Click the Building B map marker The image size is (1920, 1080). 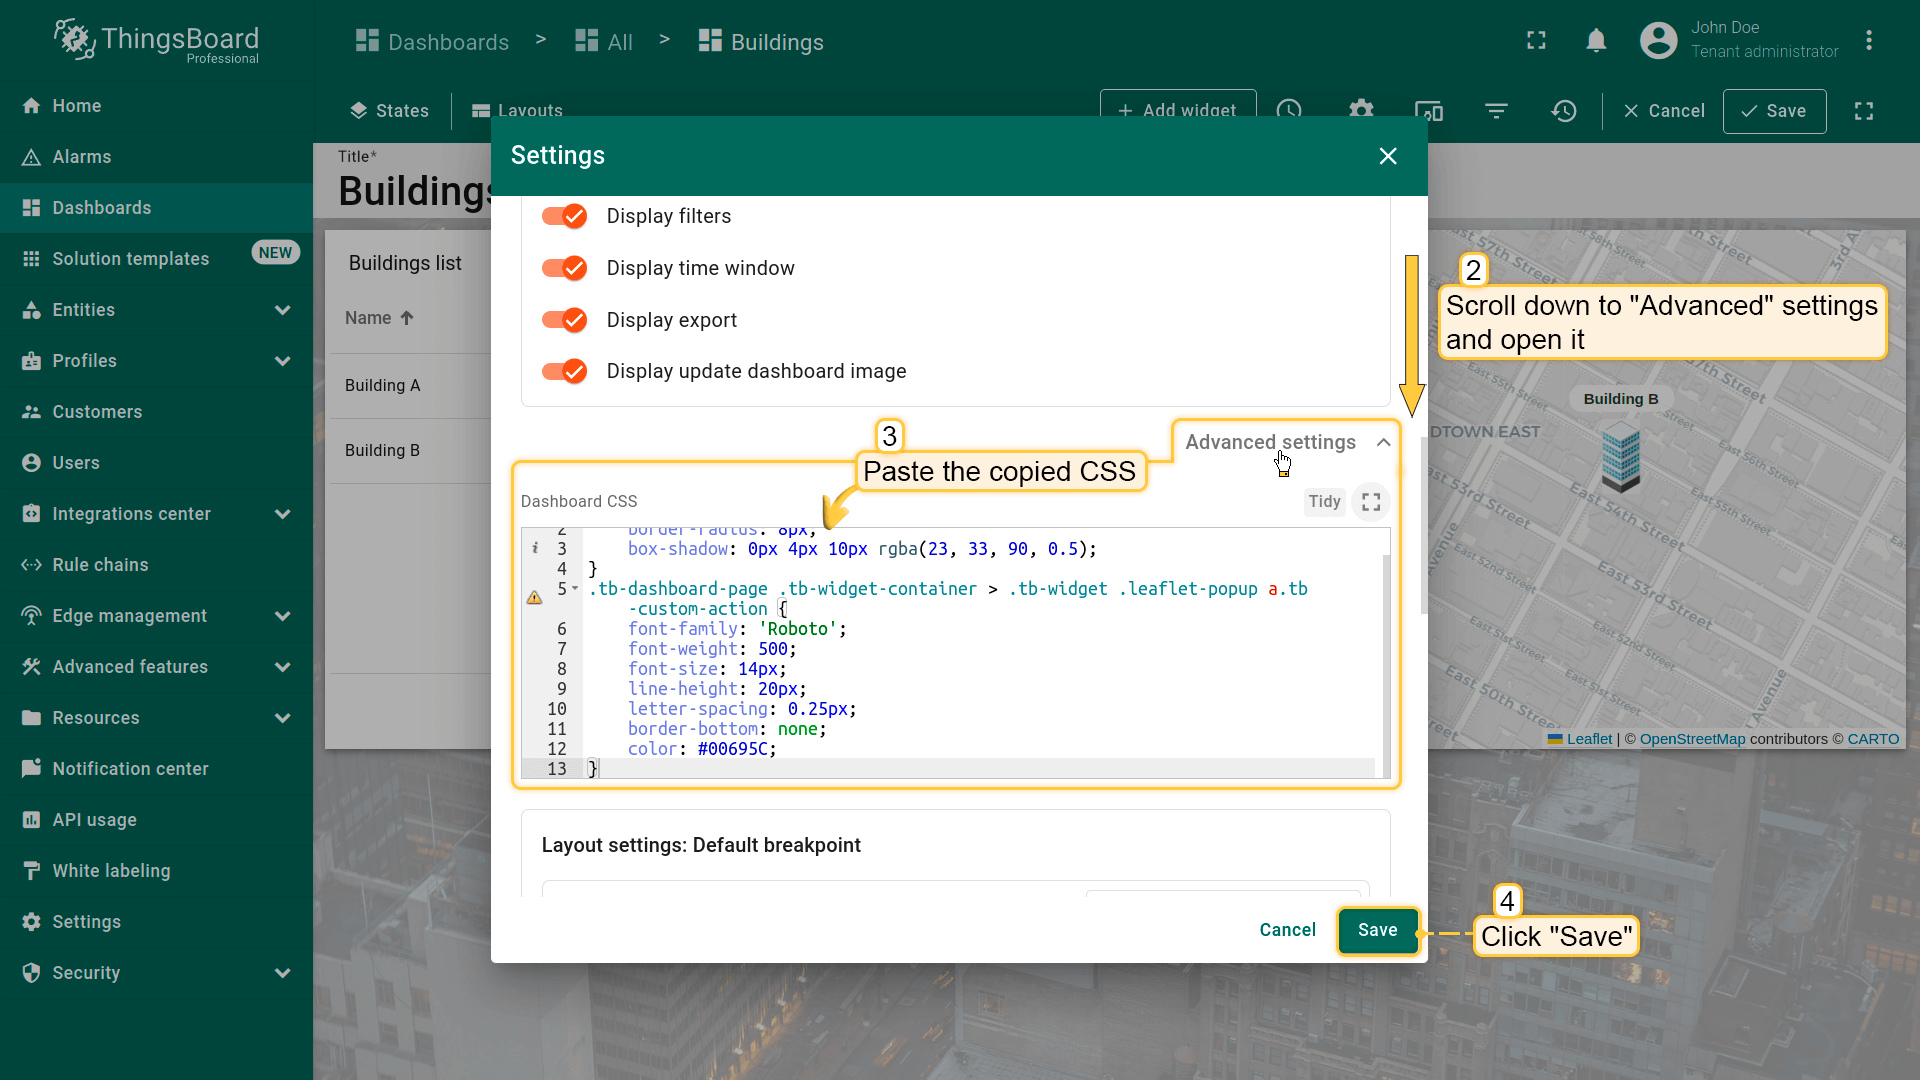click(x=1620, y=456)
